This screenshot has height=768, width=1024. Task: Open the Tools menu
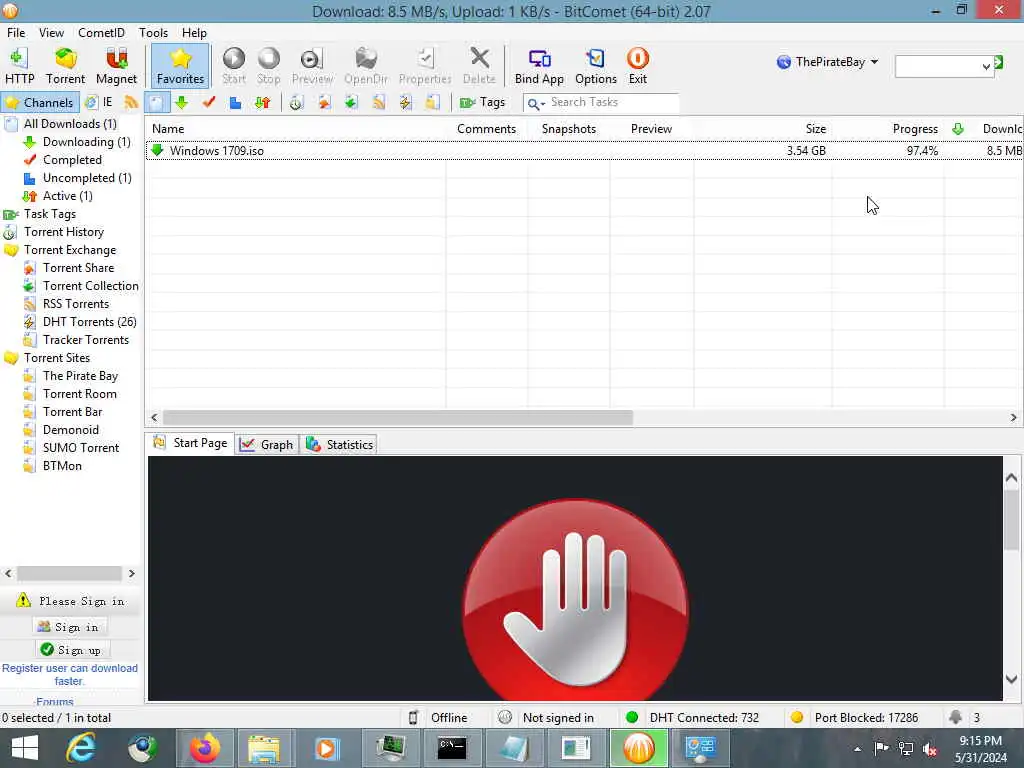[153, 33]
